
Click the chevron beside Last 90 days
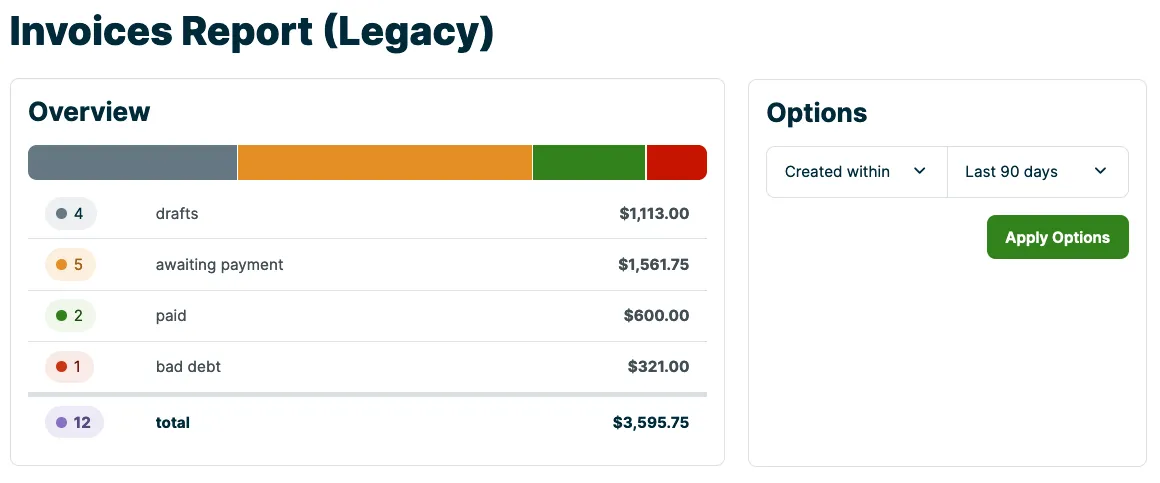1100,172
